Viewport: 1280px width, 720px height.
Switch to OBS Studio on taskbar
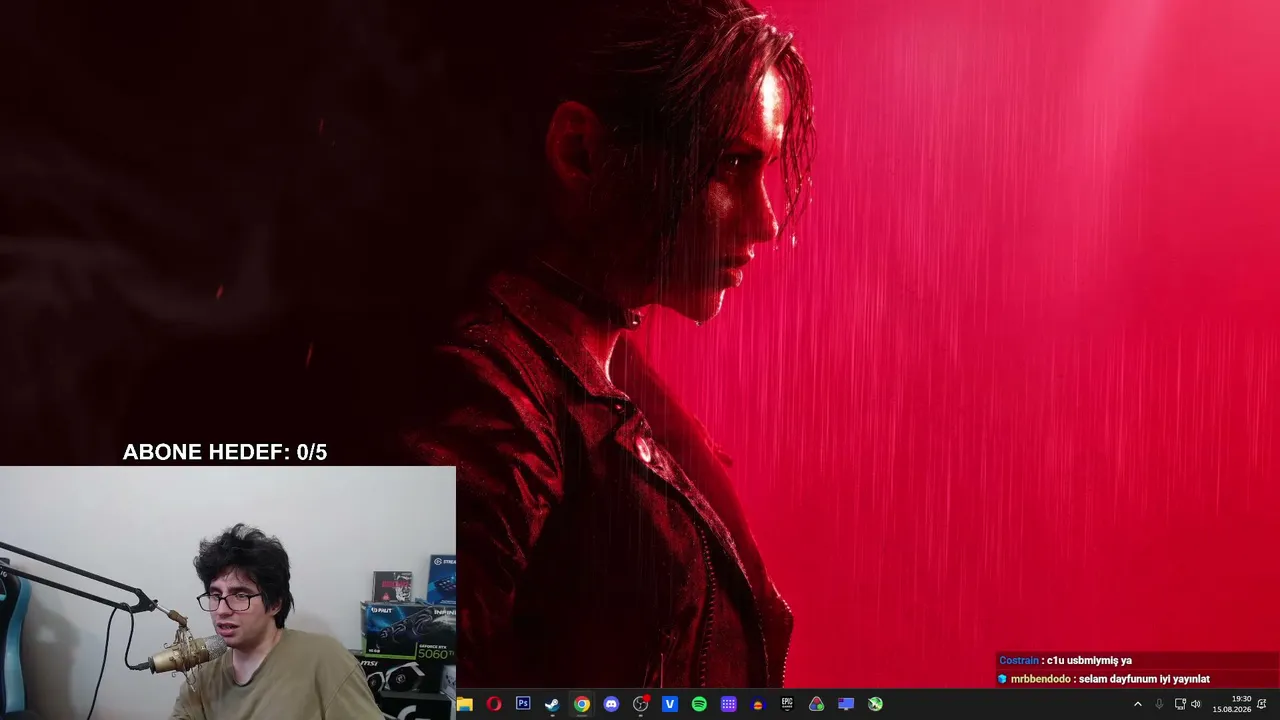[641, 704]
